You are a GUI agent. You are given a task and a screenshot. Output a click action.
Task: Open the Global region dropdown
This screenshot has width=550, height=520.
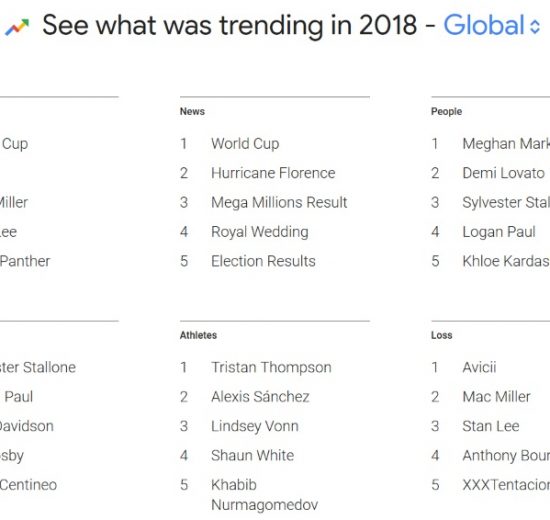click(492, 25)
